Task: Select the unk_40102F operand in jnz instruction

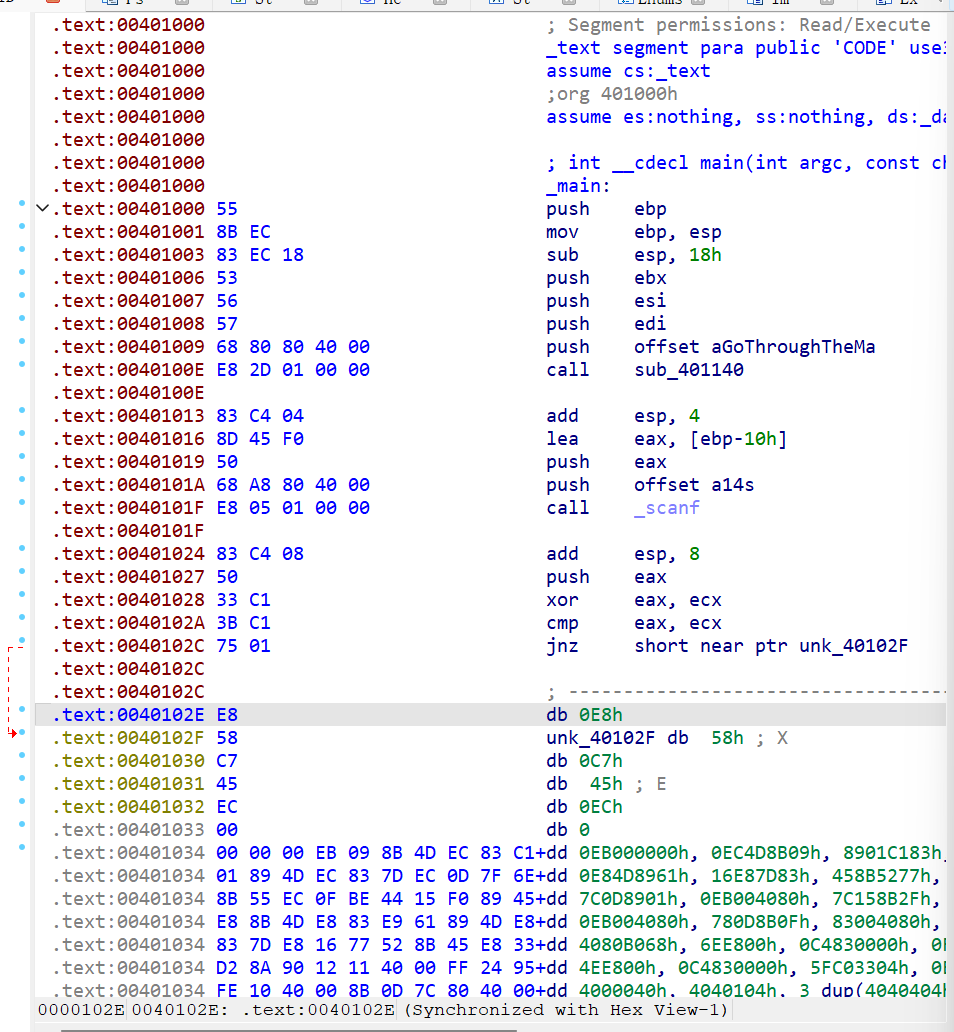Action: click(853, 646)
